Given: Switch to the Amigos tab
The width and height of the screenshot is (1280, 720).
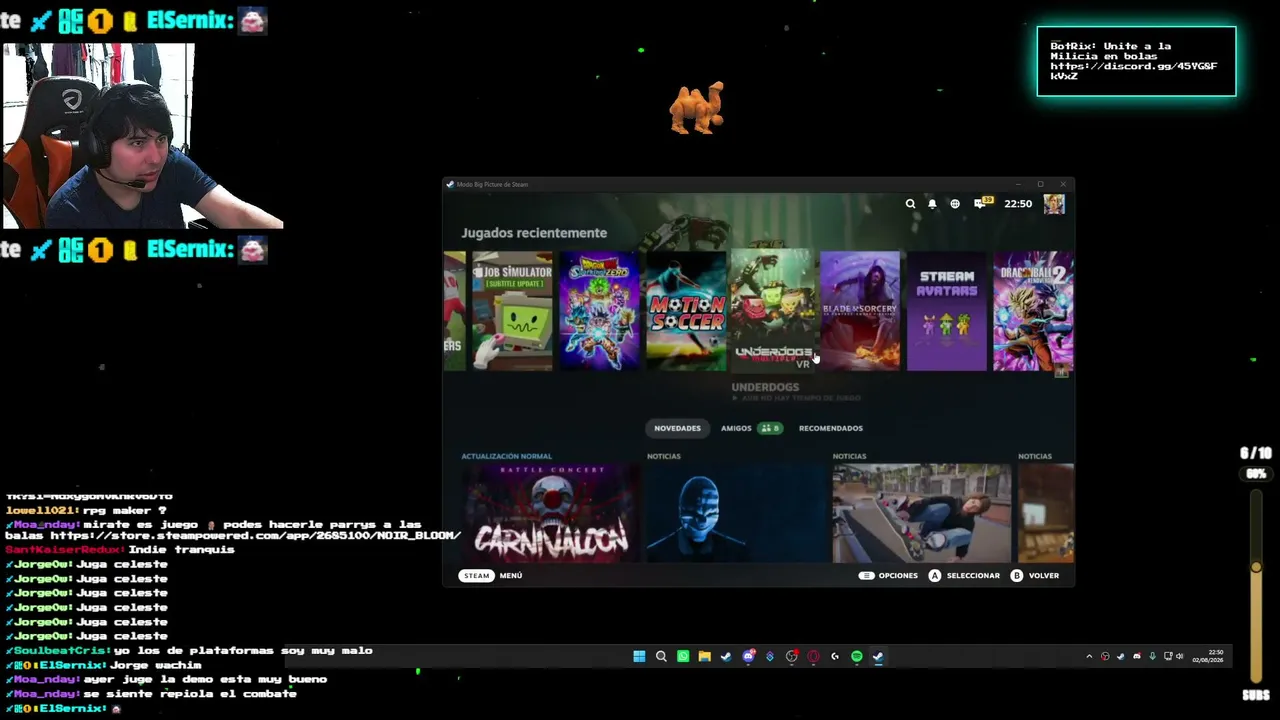Looking at the screenshot, I should (751, 428).
